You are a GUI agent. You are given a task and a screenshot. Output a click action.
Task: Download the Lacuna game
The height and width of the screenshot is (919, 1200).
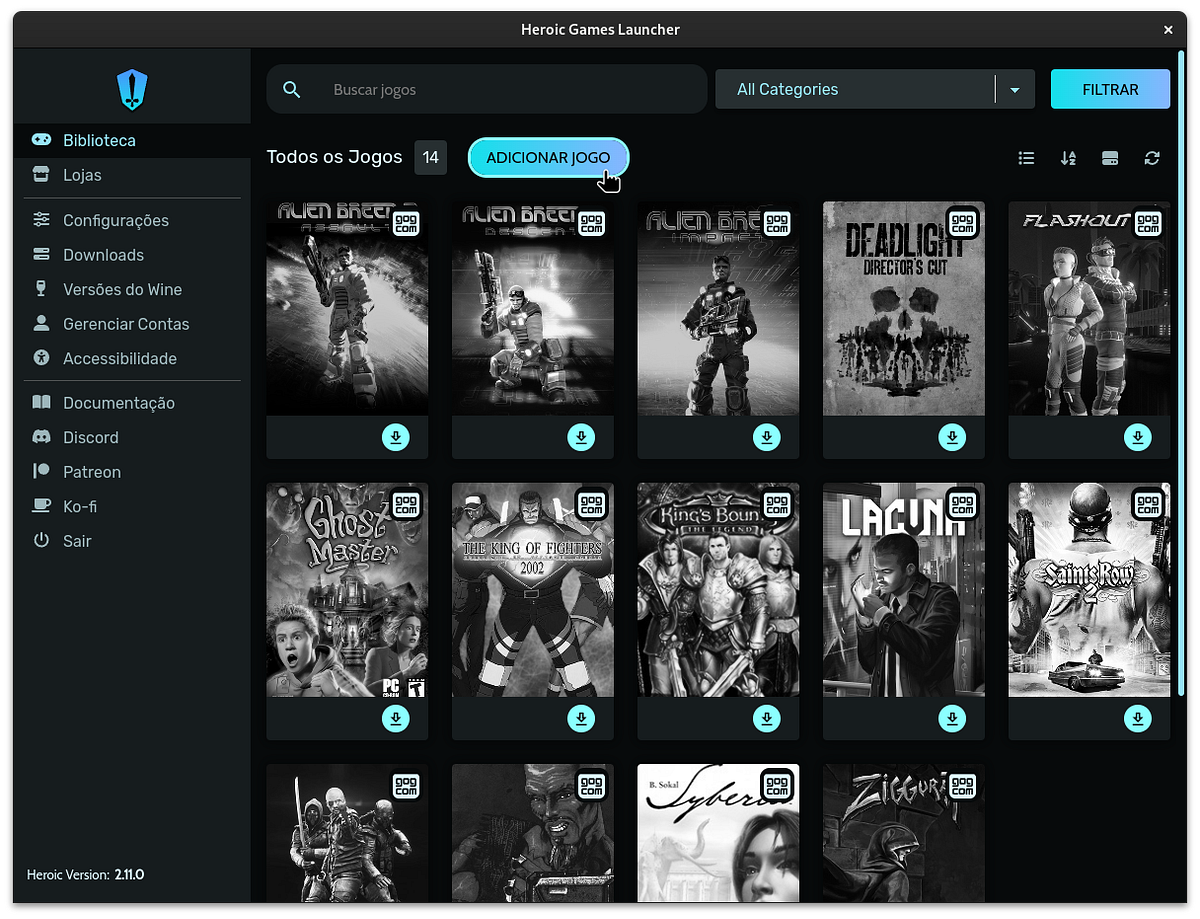click(x=952, y=718)
